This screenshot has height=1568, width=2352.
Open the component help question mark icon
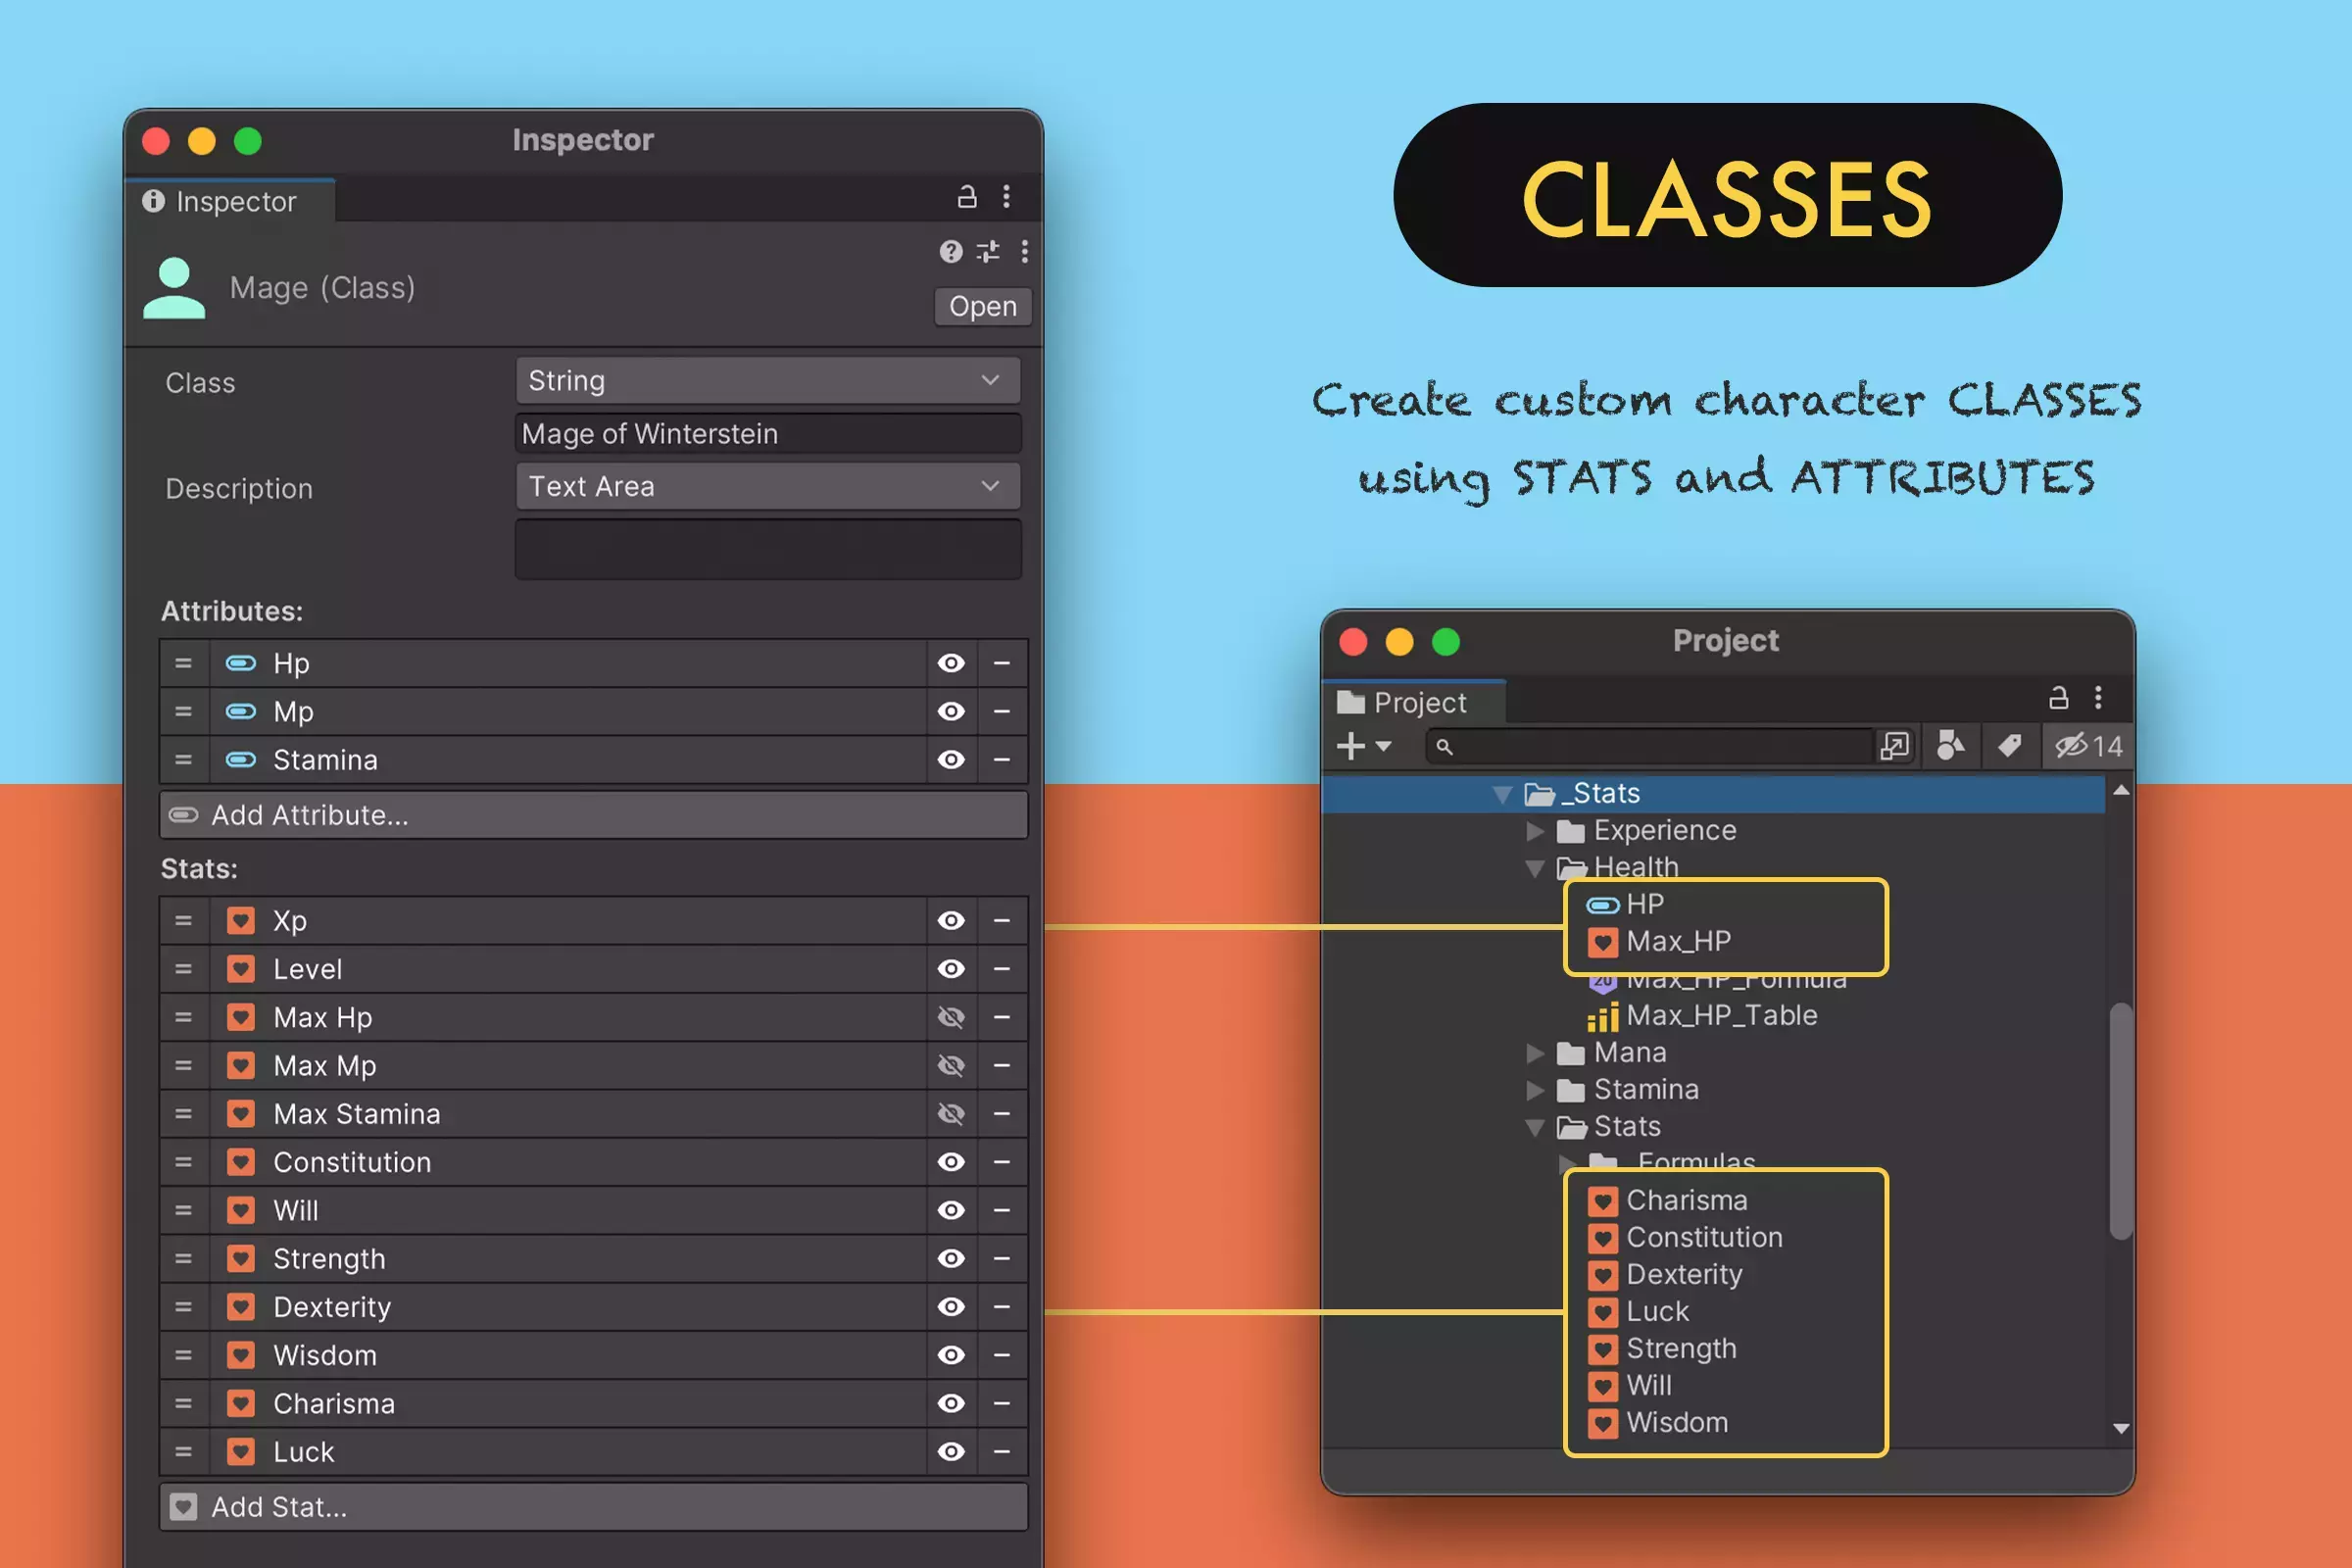(950, 251)
